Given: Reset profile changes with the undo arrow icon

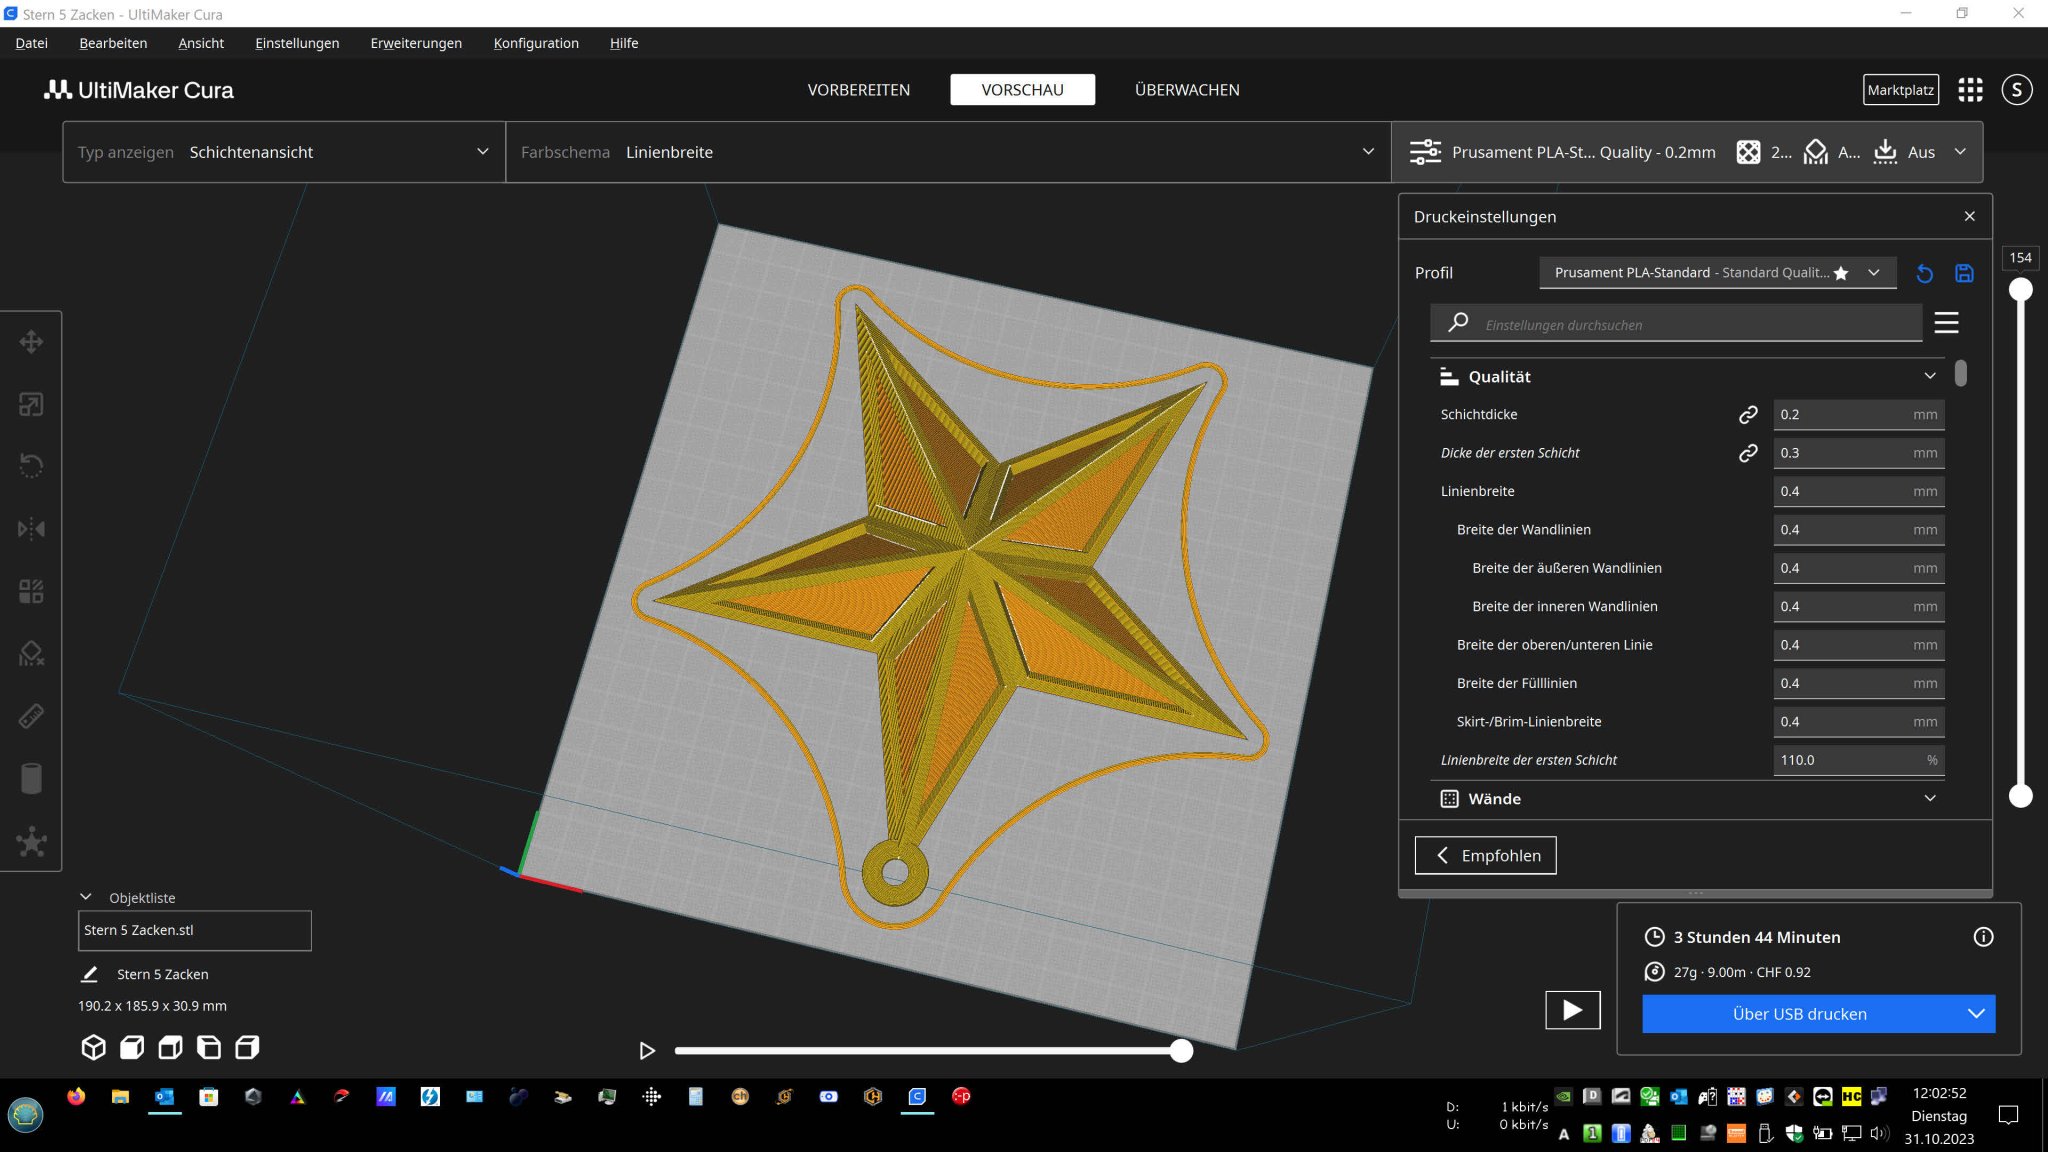Looking at the screenshot, I should [x=1924, y=273].
